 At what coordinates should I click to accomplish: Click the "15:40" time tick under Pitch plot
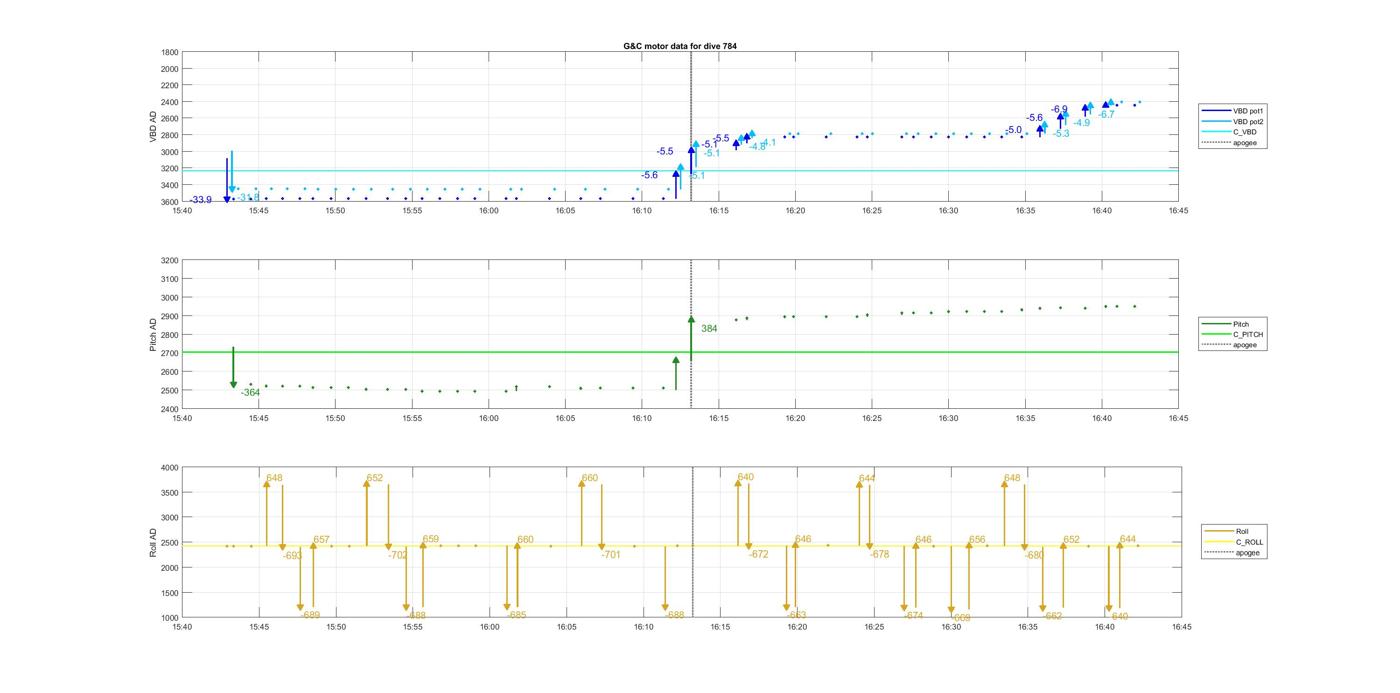(182, 418)
